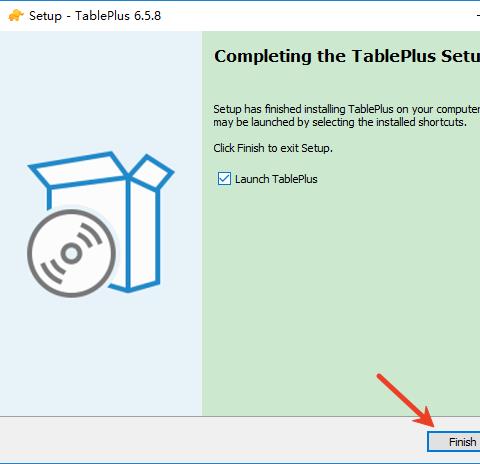This screenshot has height=464, width=480.
Task: Click the TablePlus elephant icon in title bar
Action: 16,15
